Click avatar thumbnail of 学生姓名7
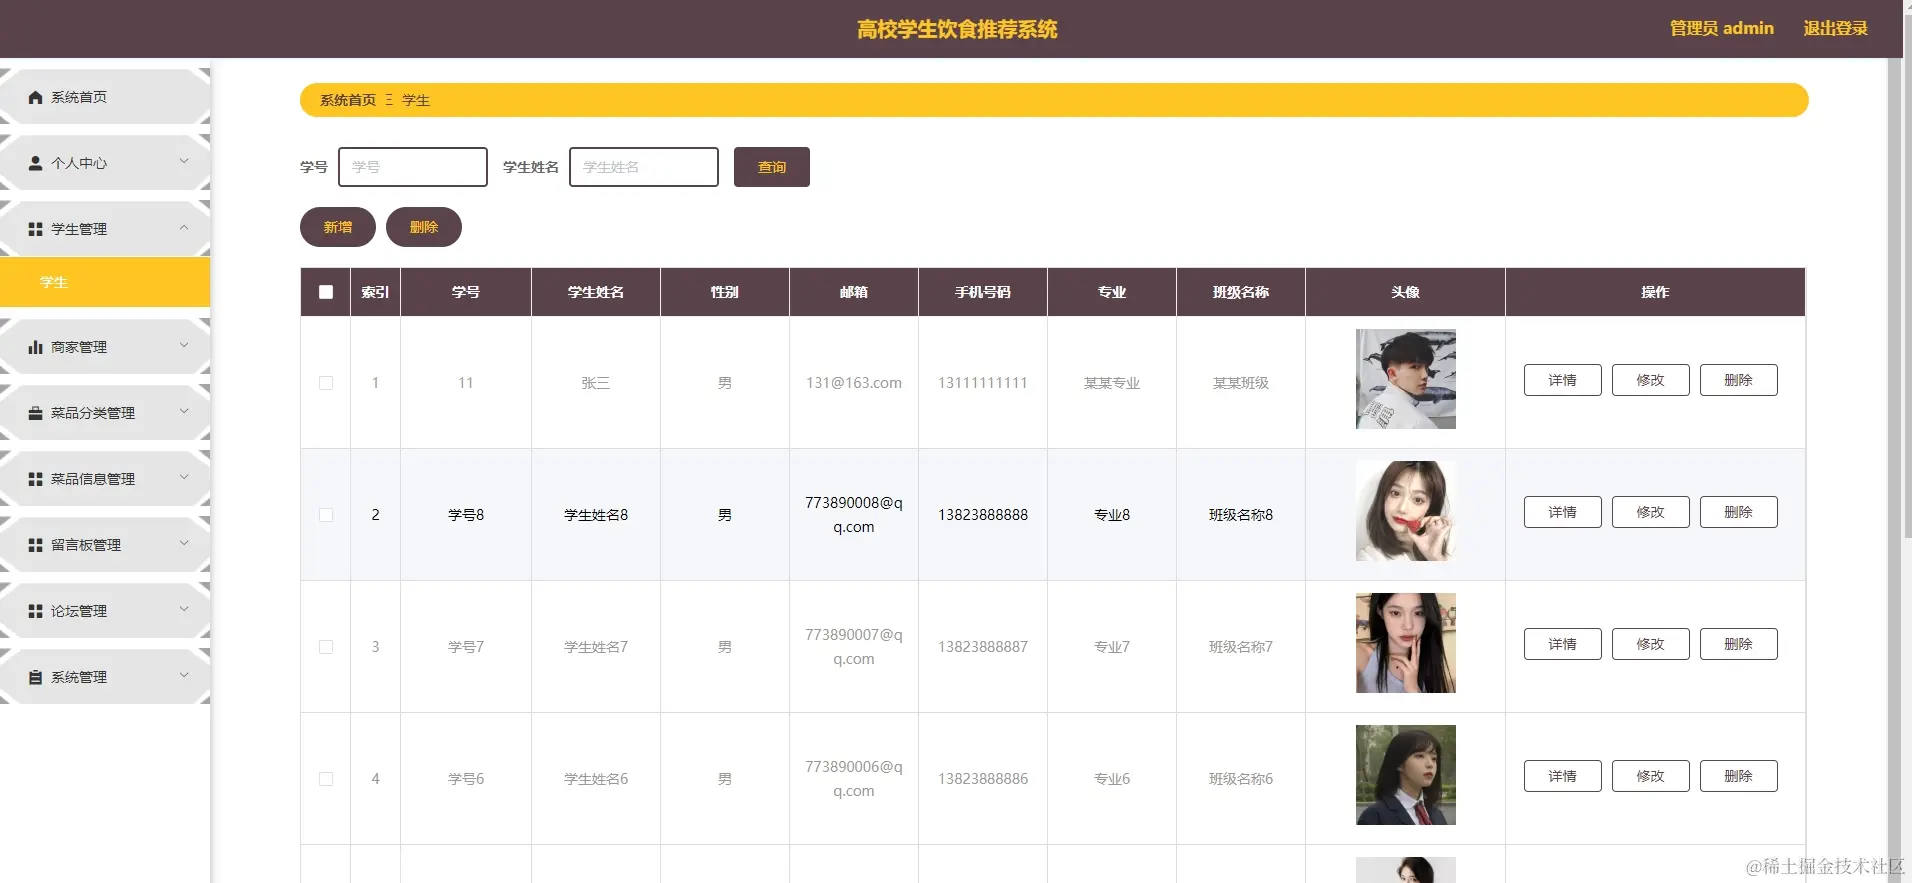 pyautogui.click(x=1406, y=643)
